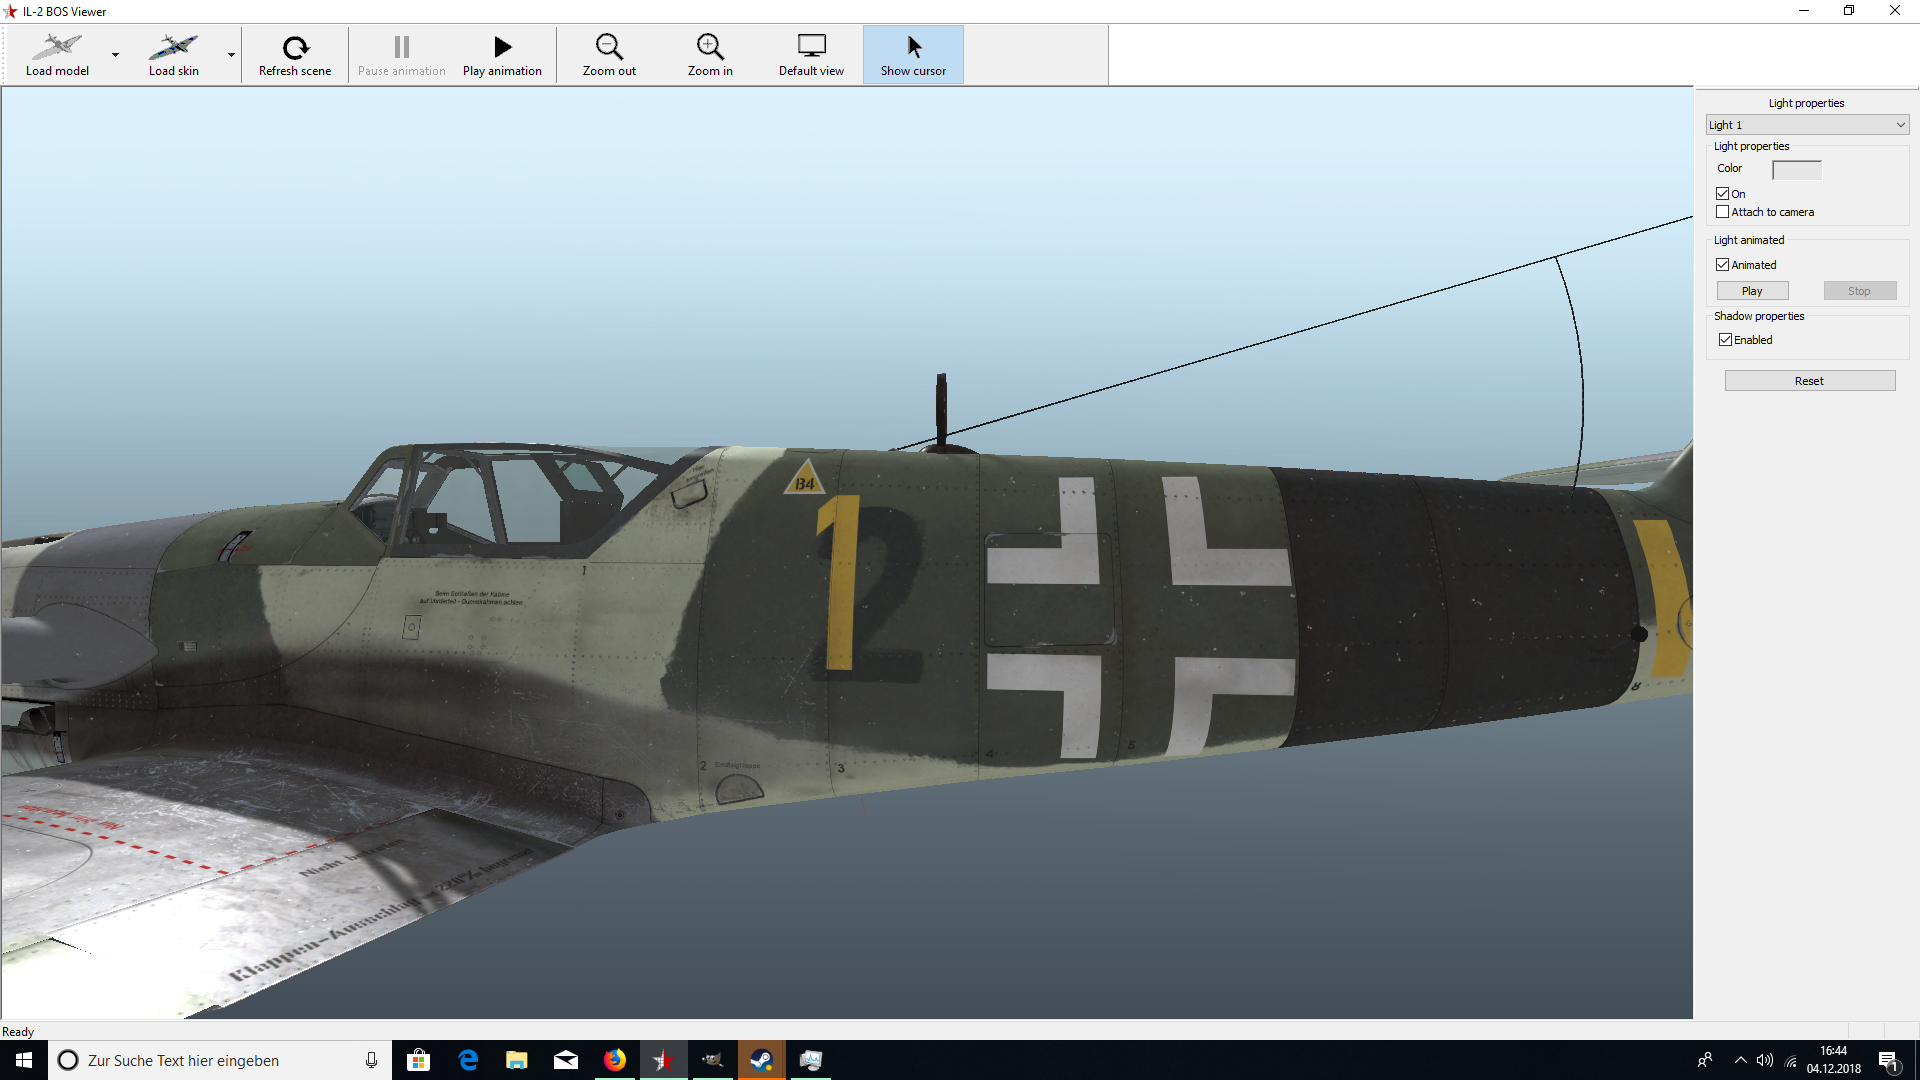
Task: Zoom in on the model view
Action: pos(710,55)
